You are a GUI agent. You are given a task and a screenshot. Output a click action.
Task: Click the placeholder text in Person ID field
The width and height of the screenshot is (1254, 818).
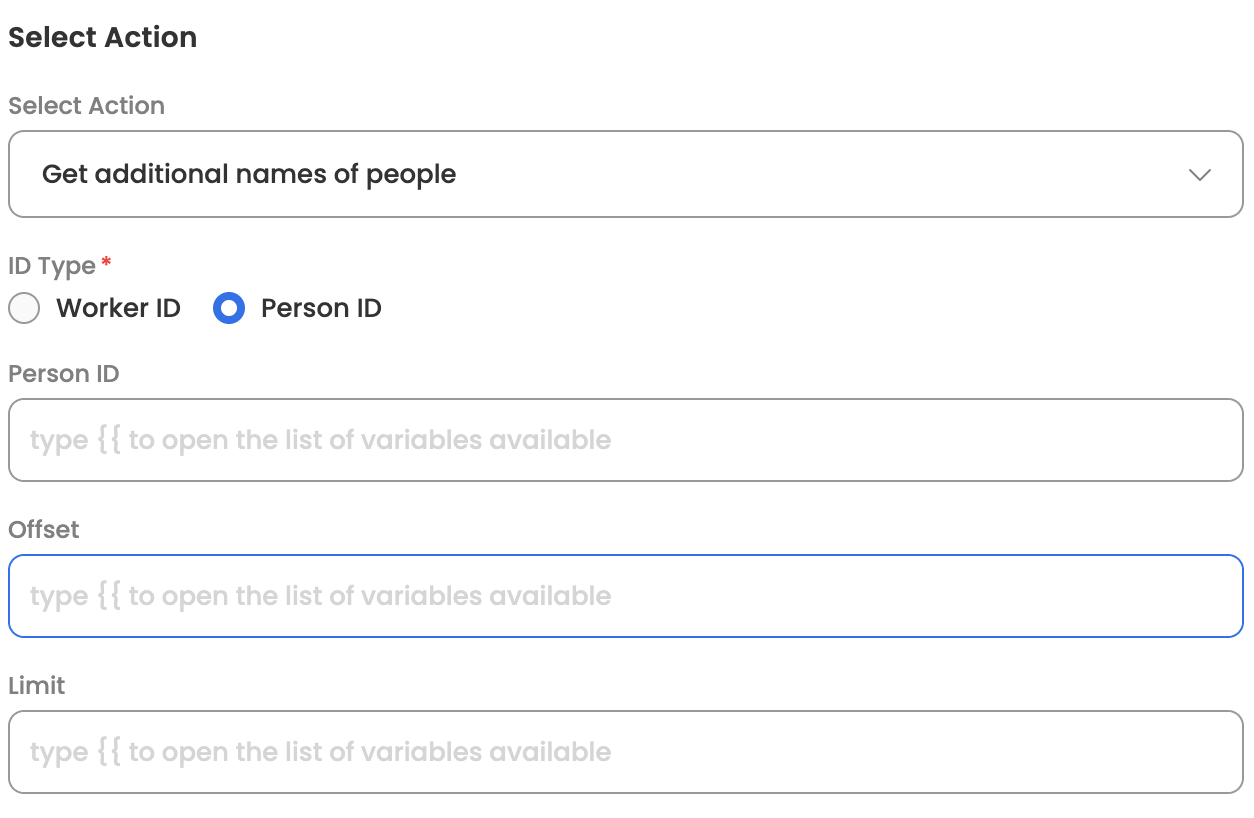320,440
